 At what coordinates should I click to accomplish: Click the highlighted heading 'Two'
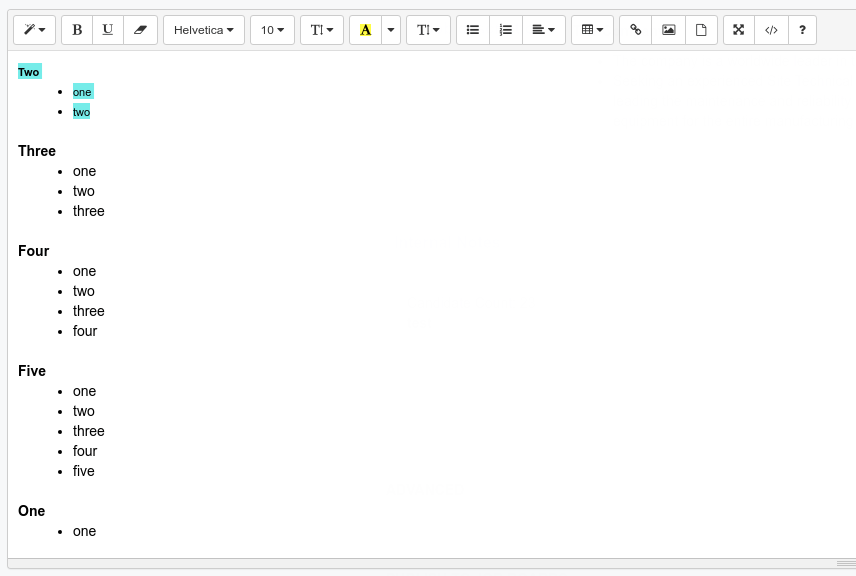tap(29, 72)
